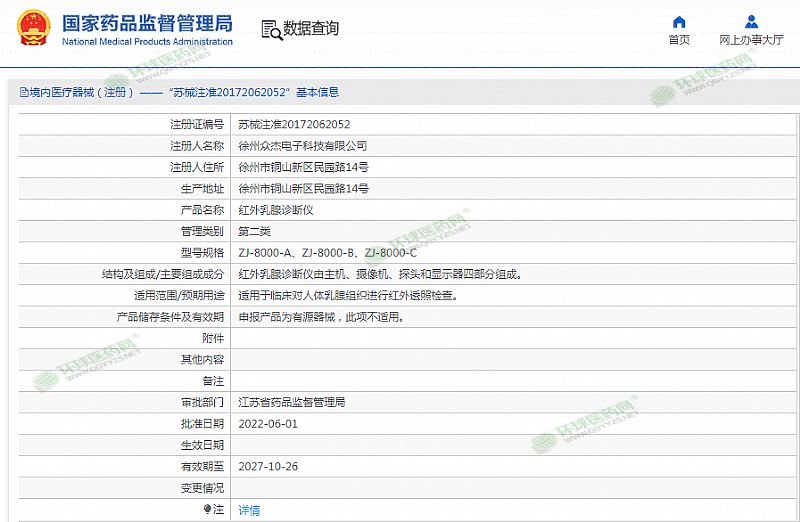Click expiry date 2027-10-26 value

tap(268, 466)
